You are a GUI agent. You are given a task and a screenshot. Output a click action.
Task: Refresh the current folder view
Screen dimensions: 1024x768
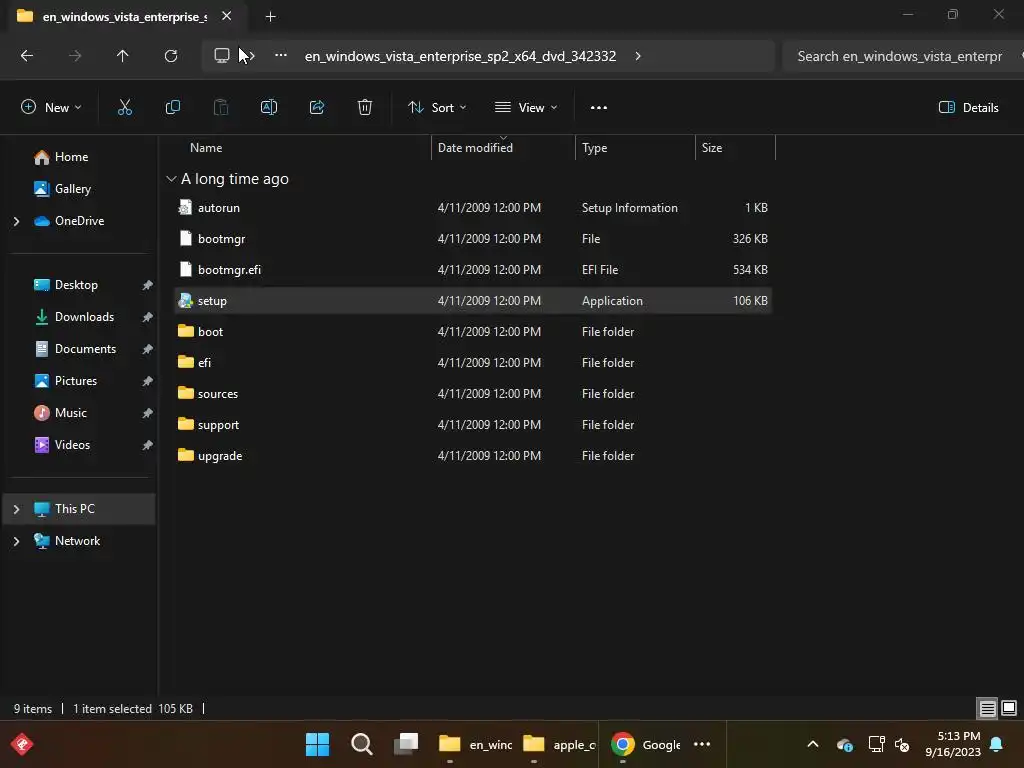click(x=171, y=56)
